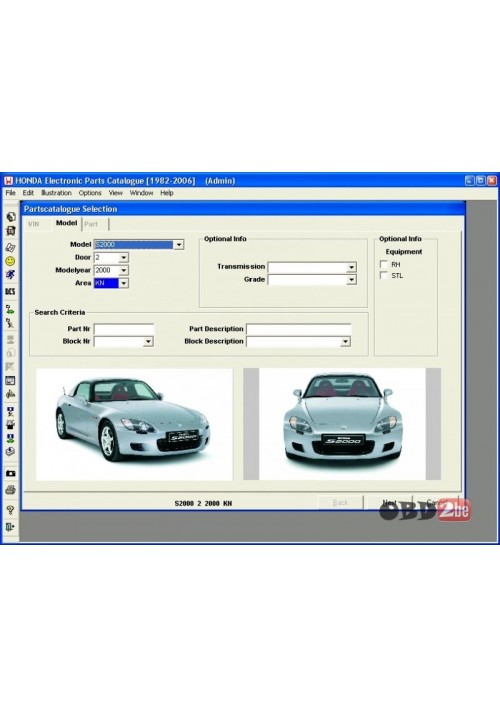This screenshot has width=500, height=717.
Task: Click the 'Search Criteria' group label
Action: click(59, 312)
